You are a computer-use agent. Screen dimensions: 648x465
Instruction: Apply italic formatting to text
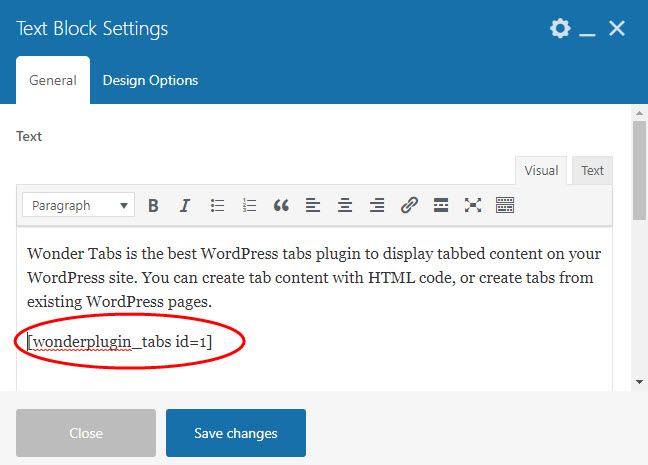[185, 205]
